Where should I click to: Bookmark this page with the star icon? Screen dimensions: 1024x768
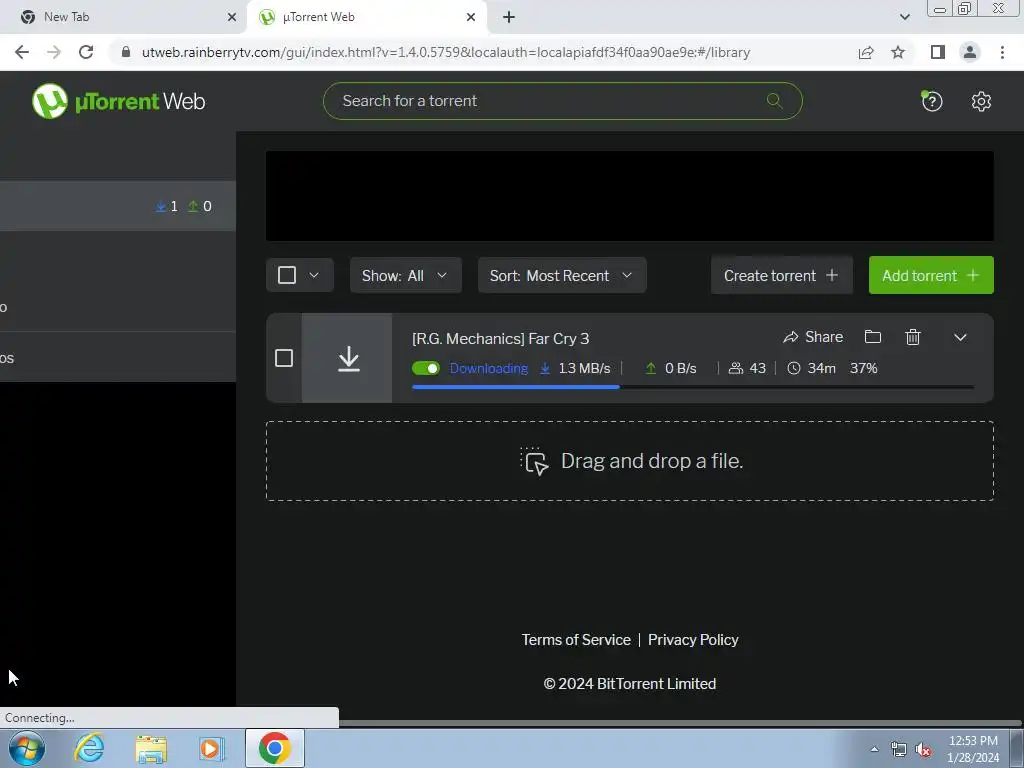[898, 52]
